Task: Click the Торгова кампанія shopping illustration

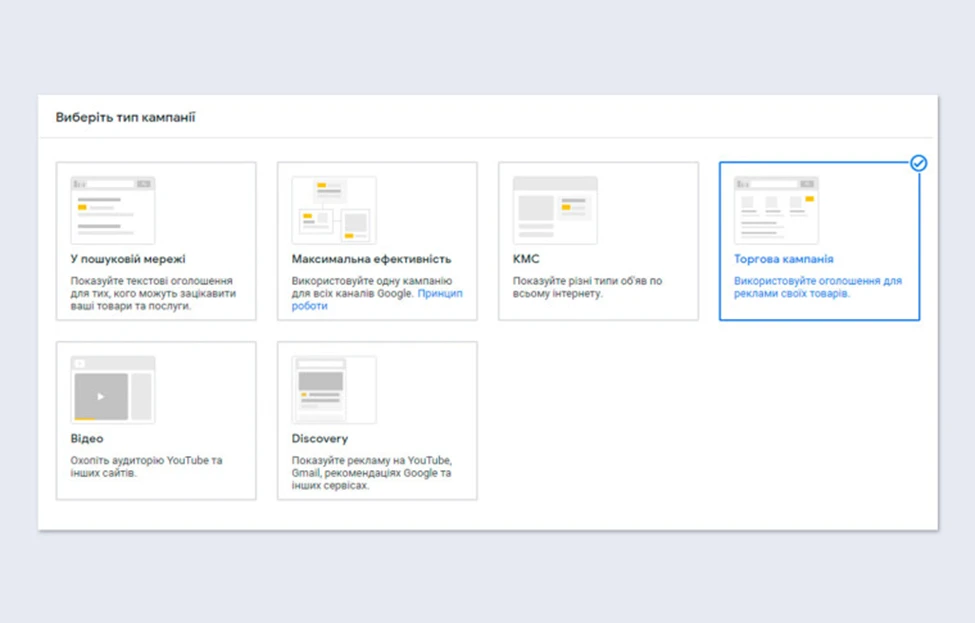Action: (x=776, y=210)
